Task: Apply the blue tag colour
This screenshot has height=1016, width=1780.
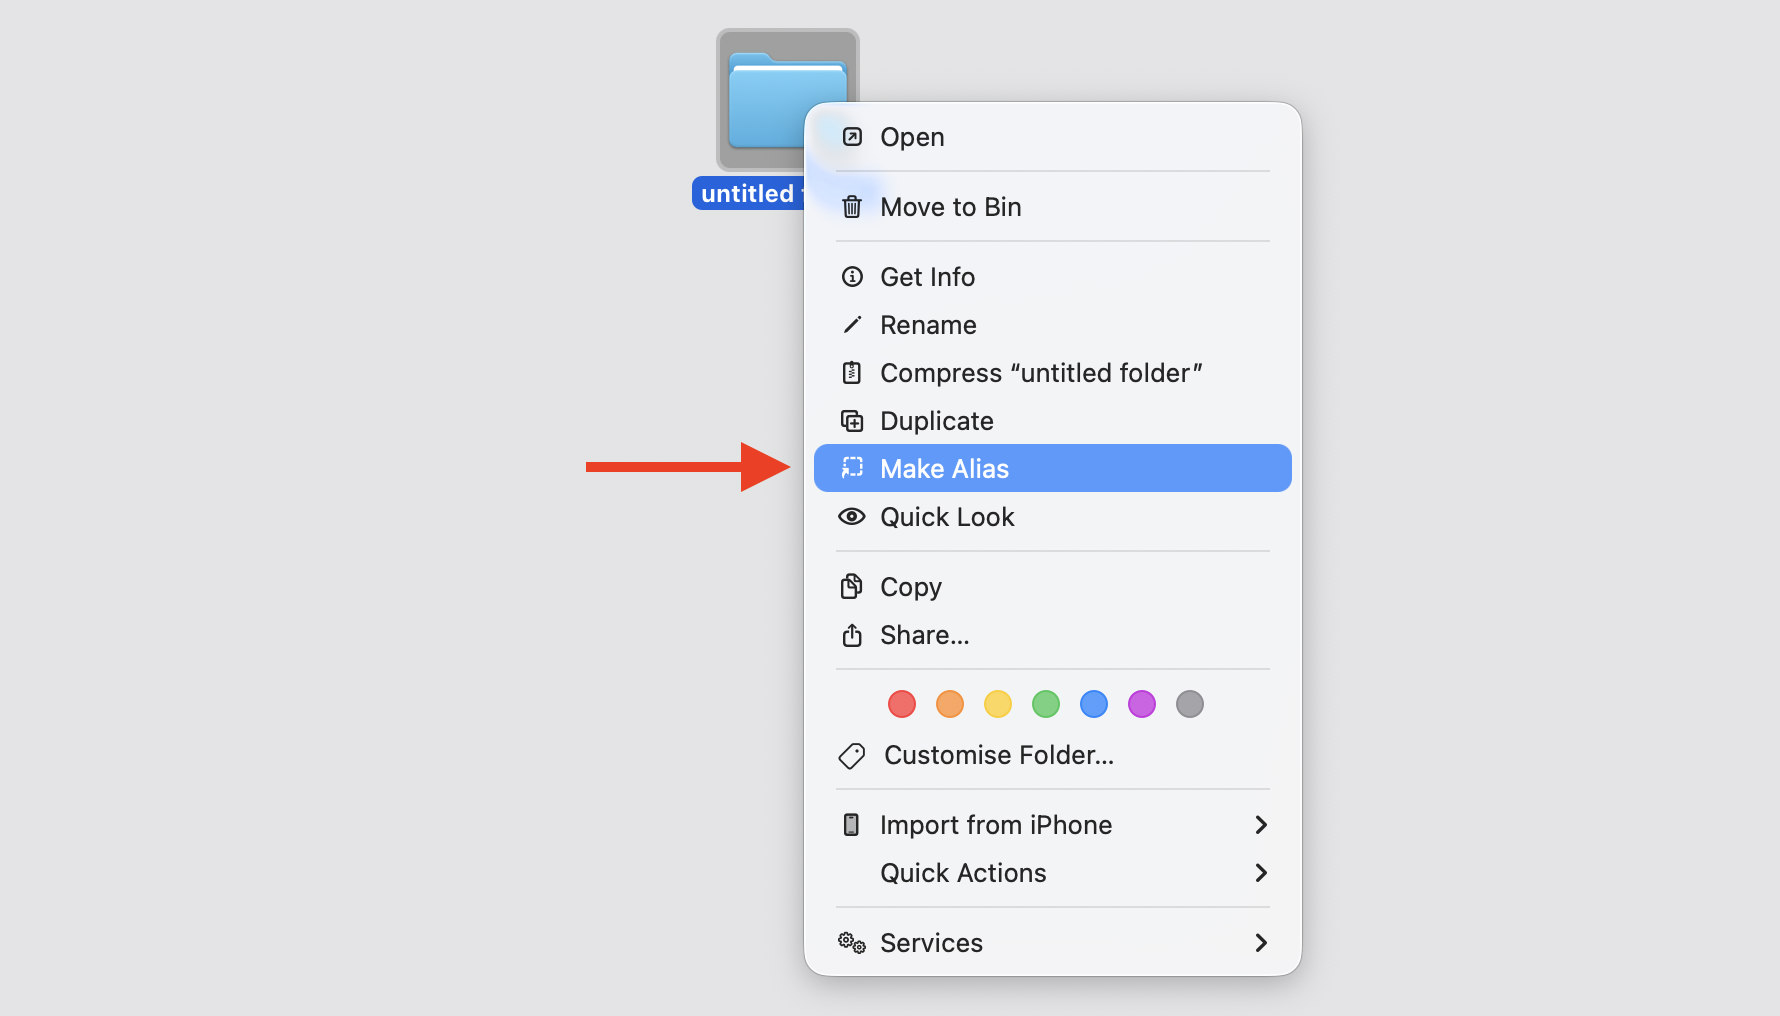Action: (1094, 704)
